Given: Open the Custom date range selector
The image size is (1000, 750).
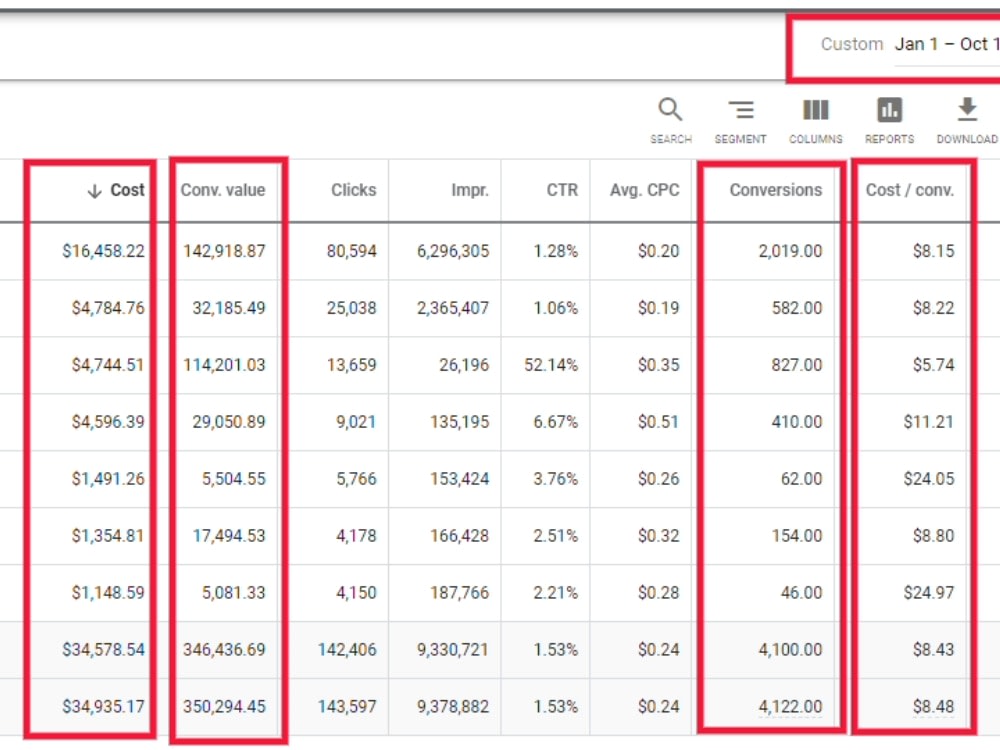Looking at the screenshot, I should coord(910,44).
